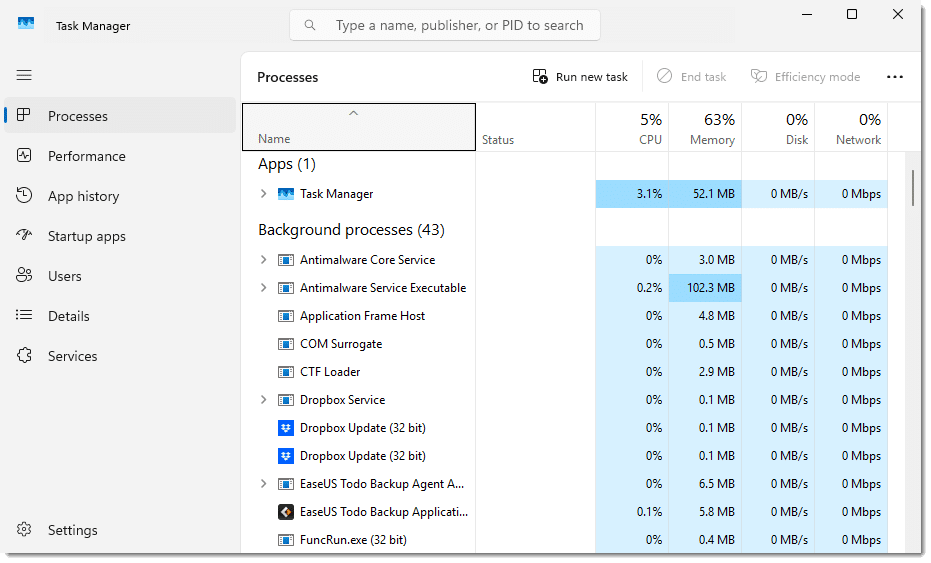Expand the Dropbox Service process group

[x=264, y=400]
